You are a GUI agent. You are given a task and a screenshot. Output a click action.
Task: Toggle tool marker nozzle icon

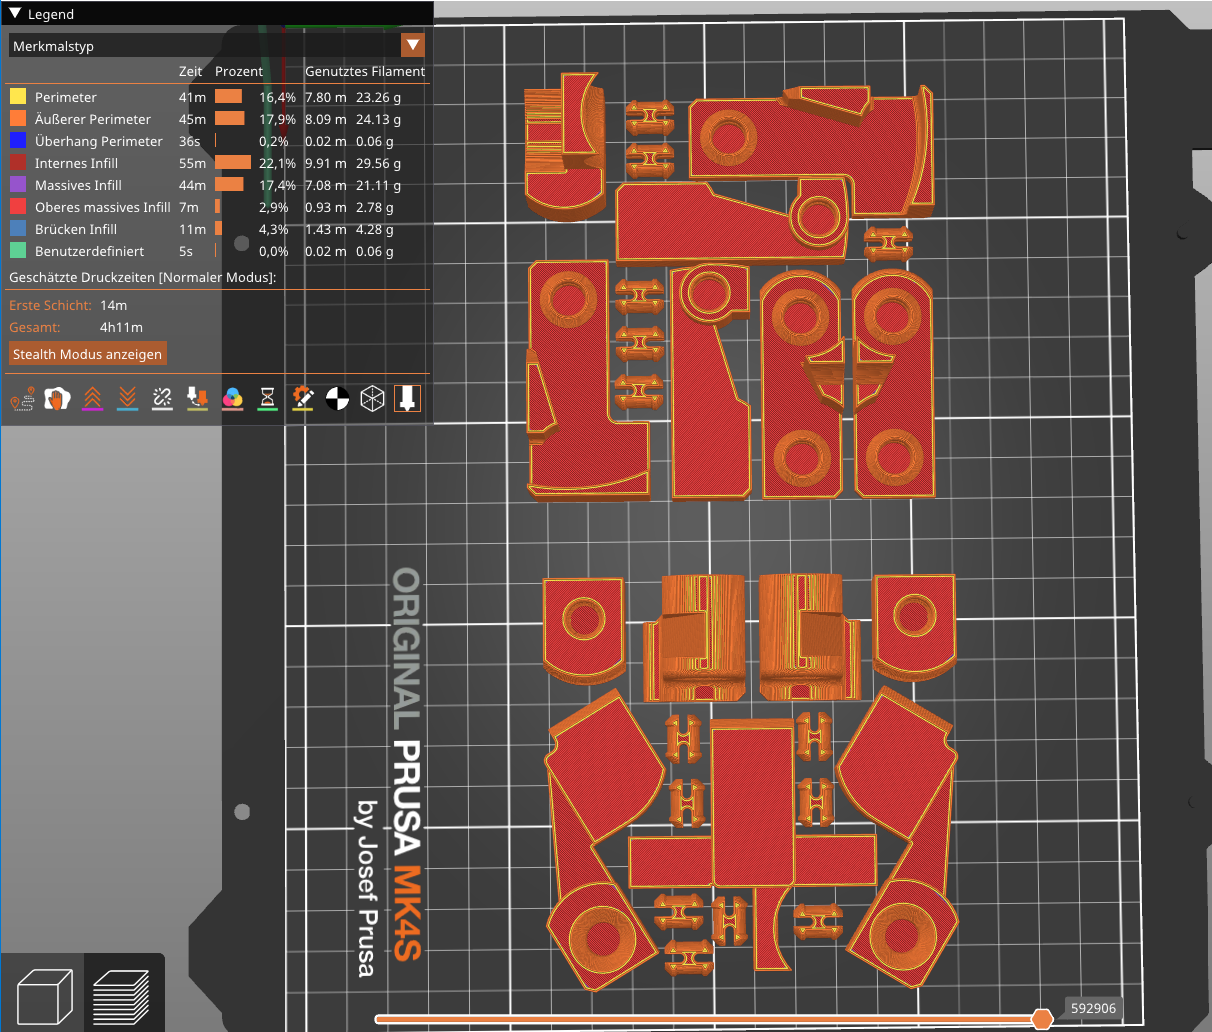[x=407, y=399]
